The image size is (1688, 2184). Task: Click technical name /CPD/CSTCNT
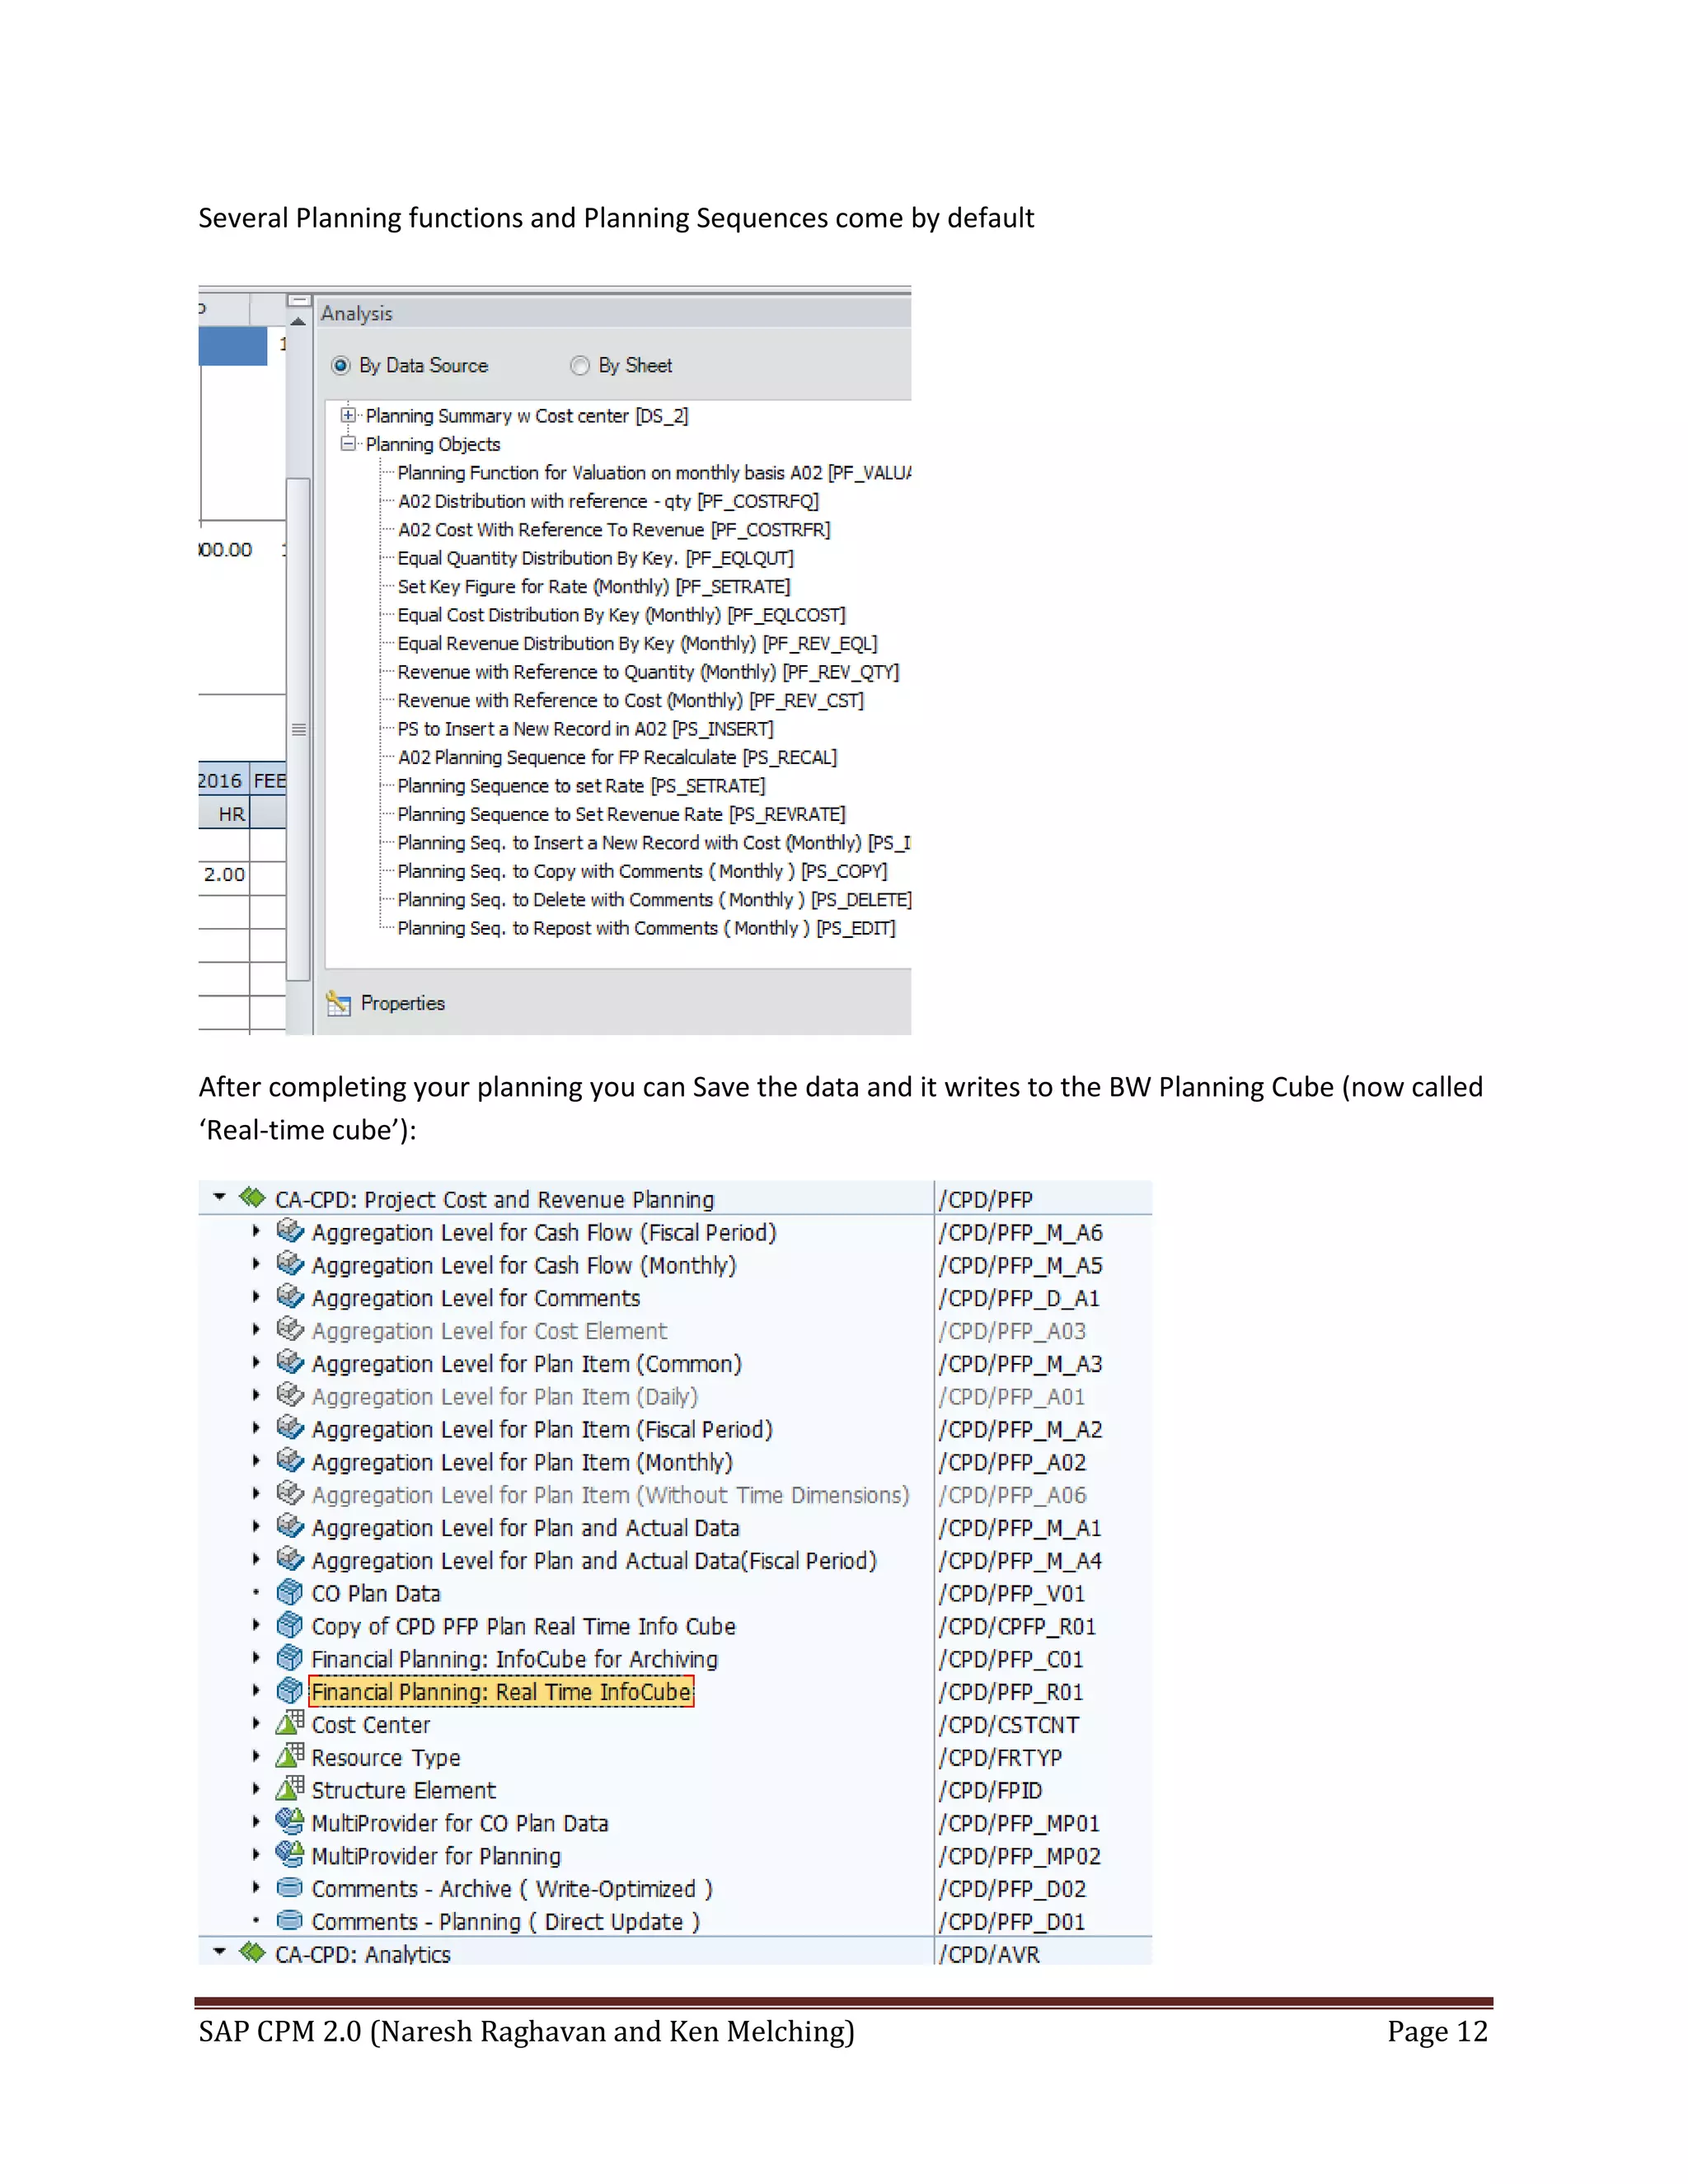pos(1009,1725)
